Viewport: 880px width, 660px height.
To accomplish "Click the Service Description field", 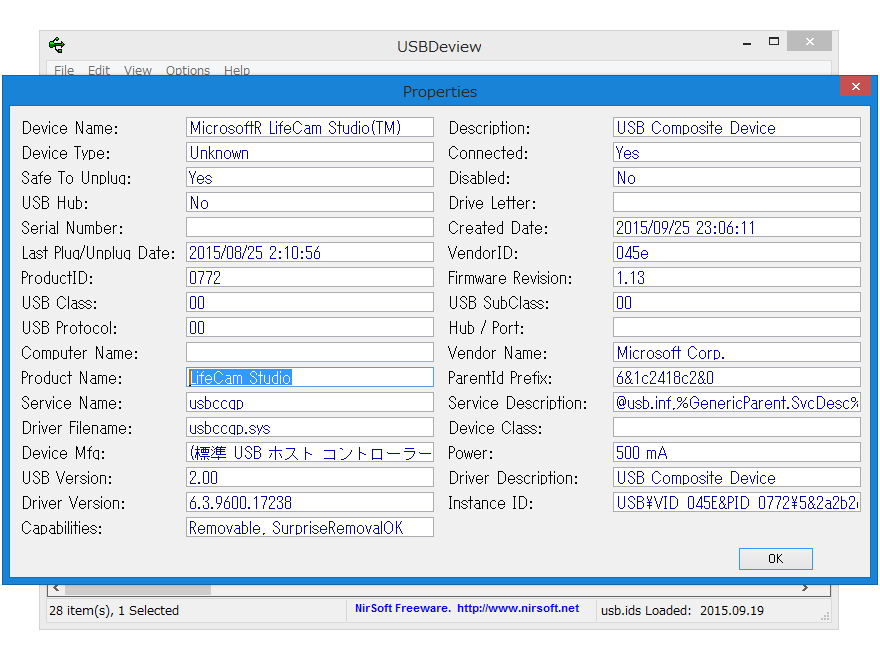I will [737, 402].
